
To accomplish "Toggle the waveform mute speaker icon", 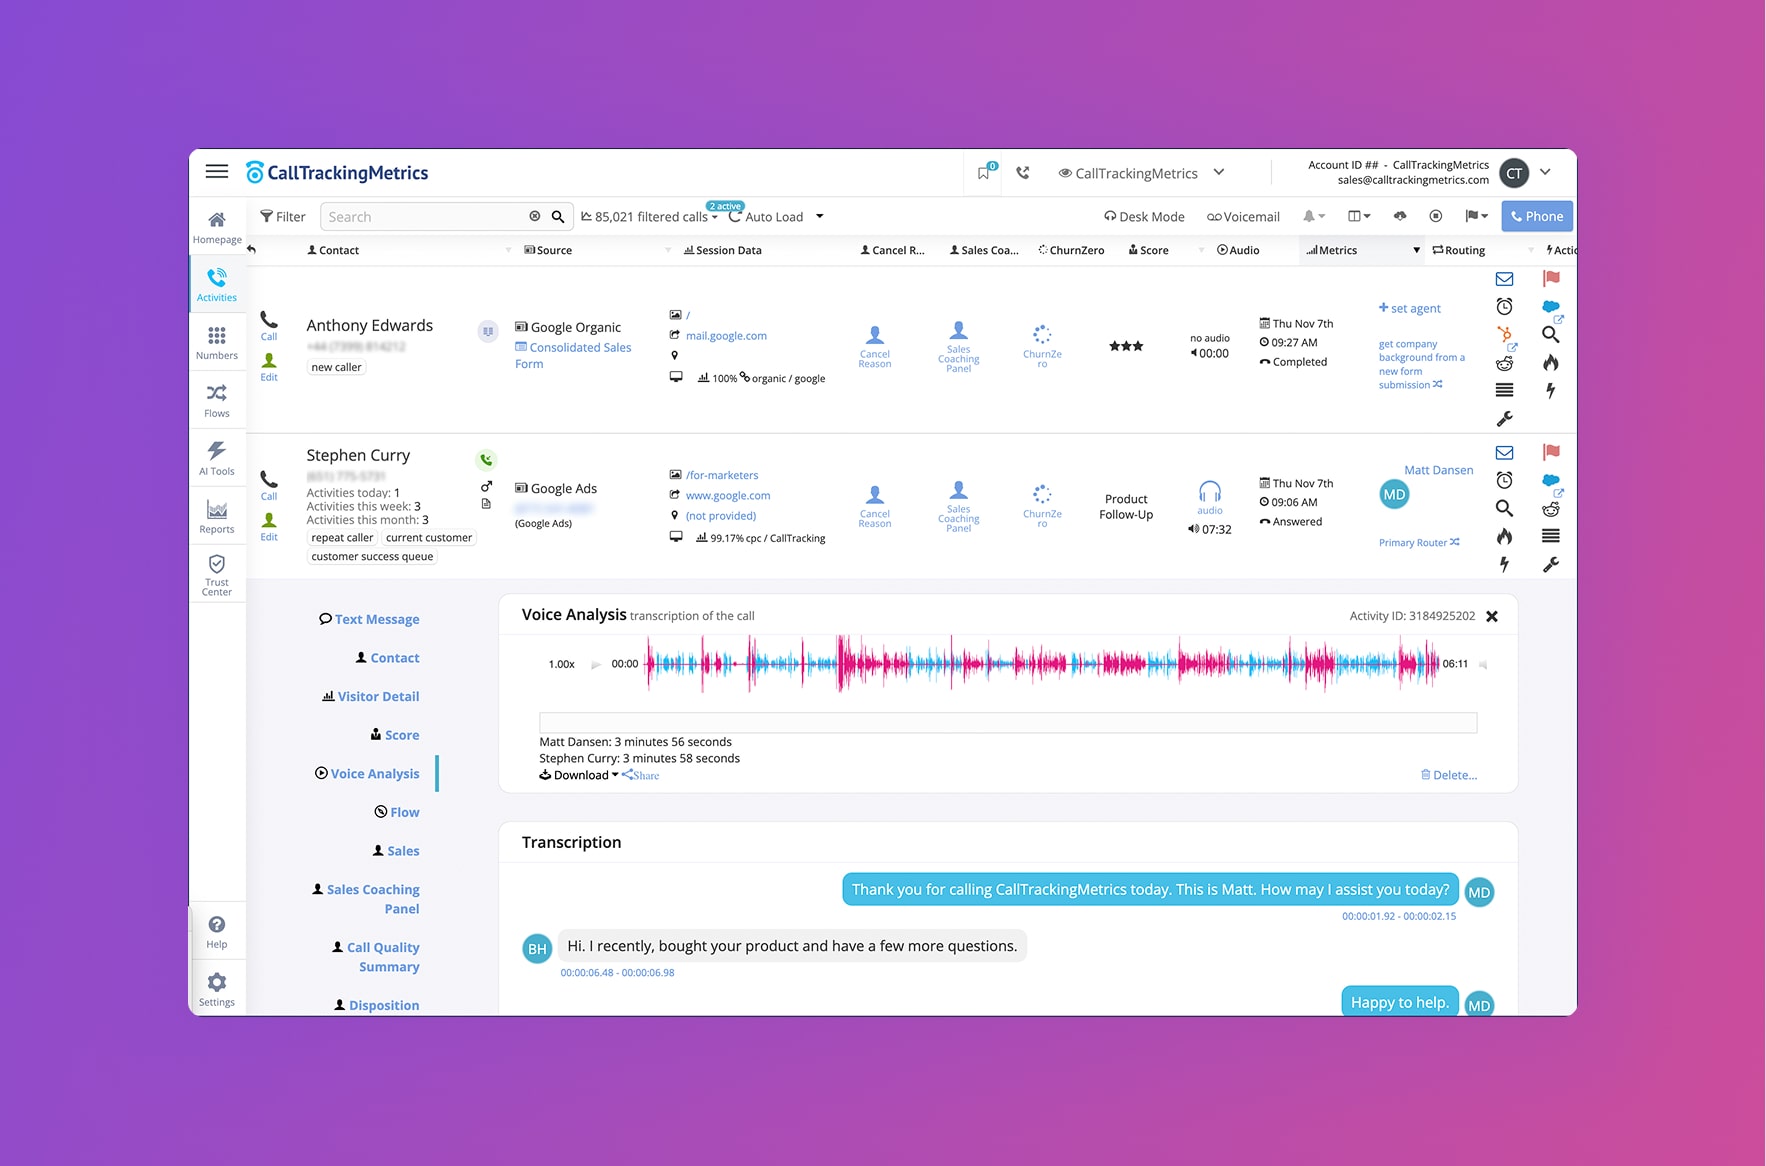I will point(1483,664).
